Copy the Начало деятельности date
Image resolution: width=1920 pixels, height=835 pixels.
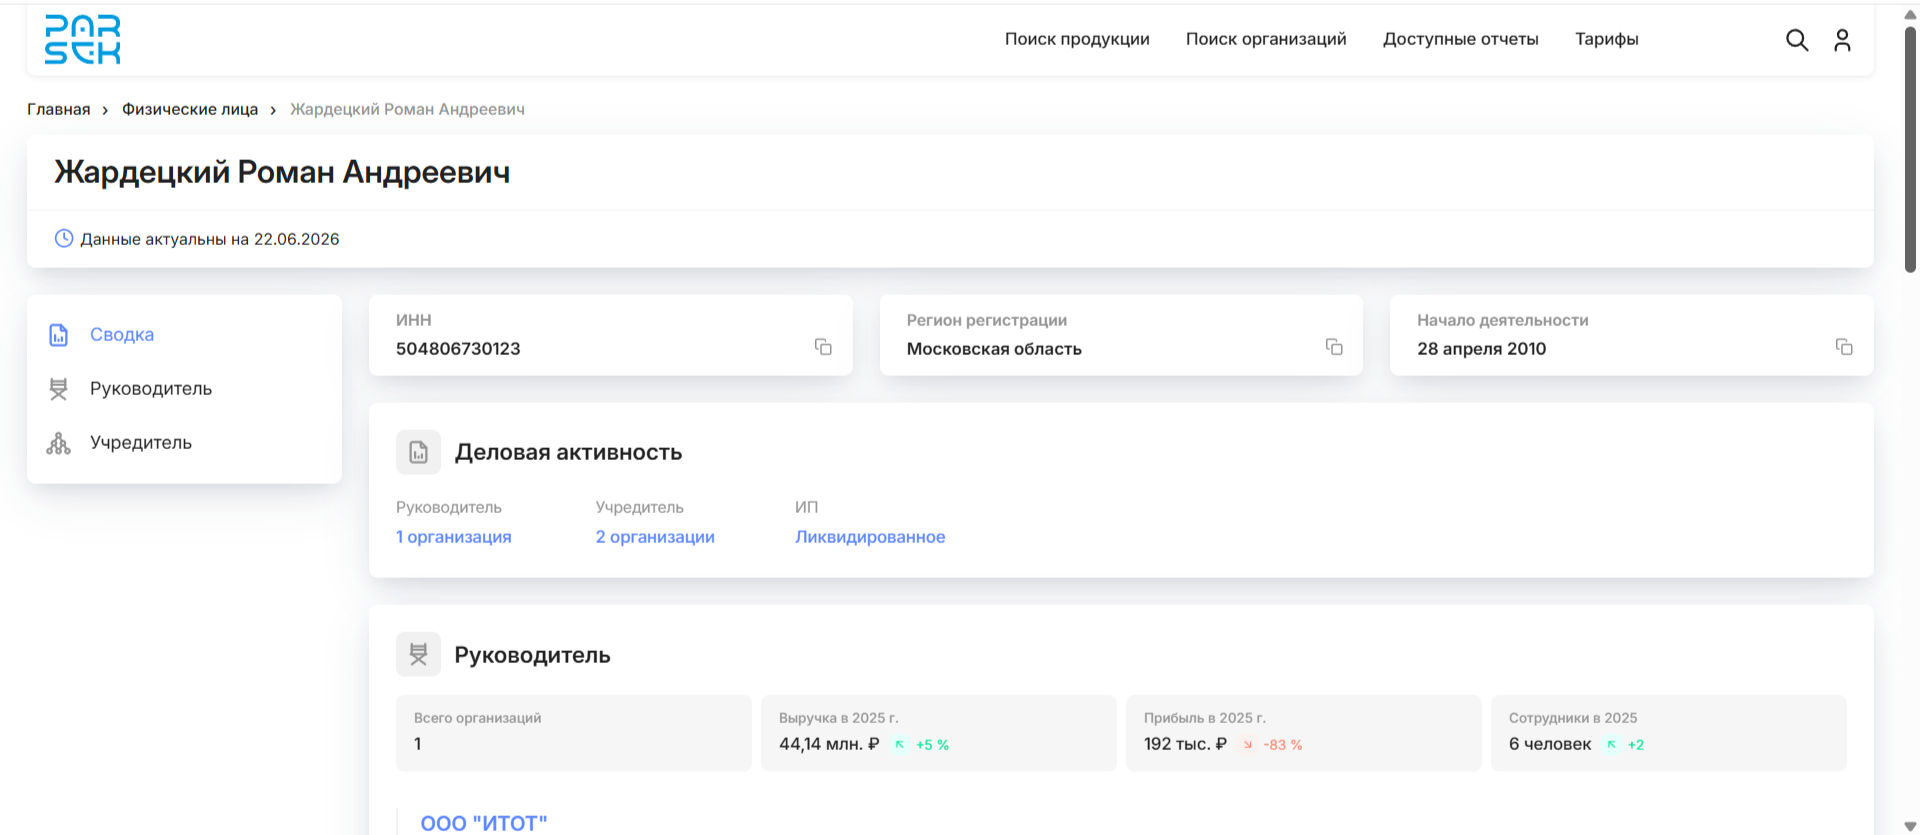1844,347
